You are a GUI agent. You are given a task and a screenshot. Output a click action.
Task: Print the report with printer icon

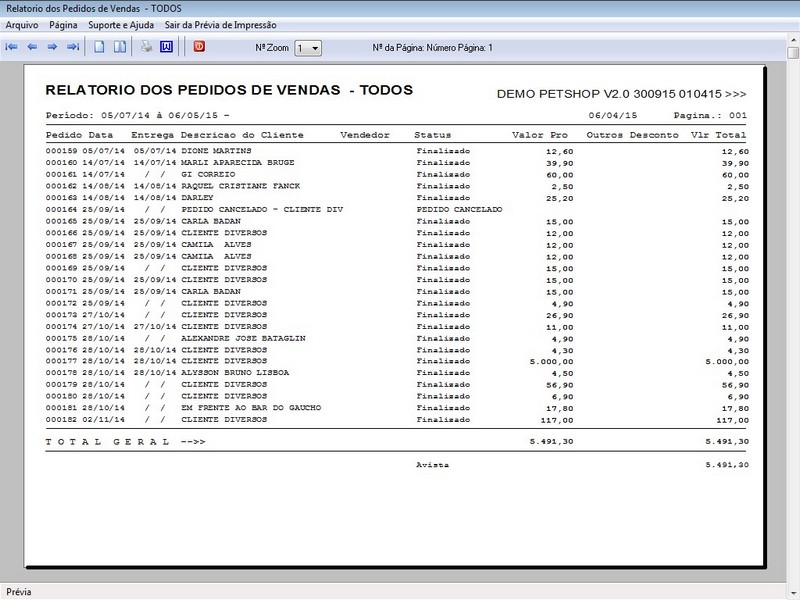(147, 47)
